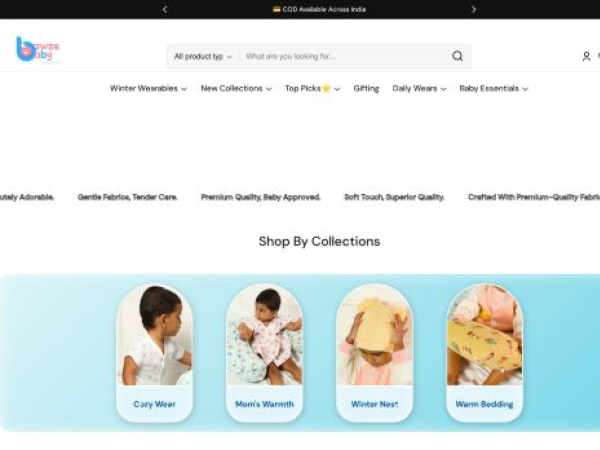Click the search input field
This screenshot has height=450, width=600.
click(344, 57)
